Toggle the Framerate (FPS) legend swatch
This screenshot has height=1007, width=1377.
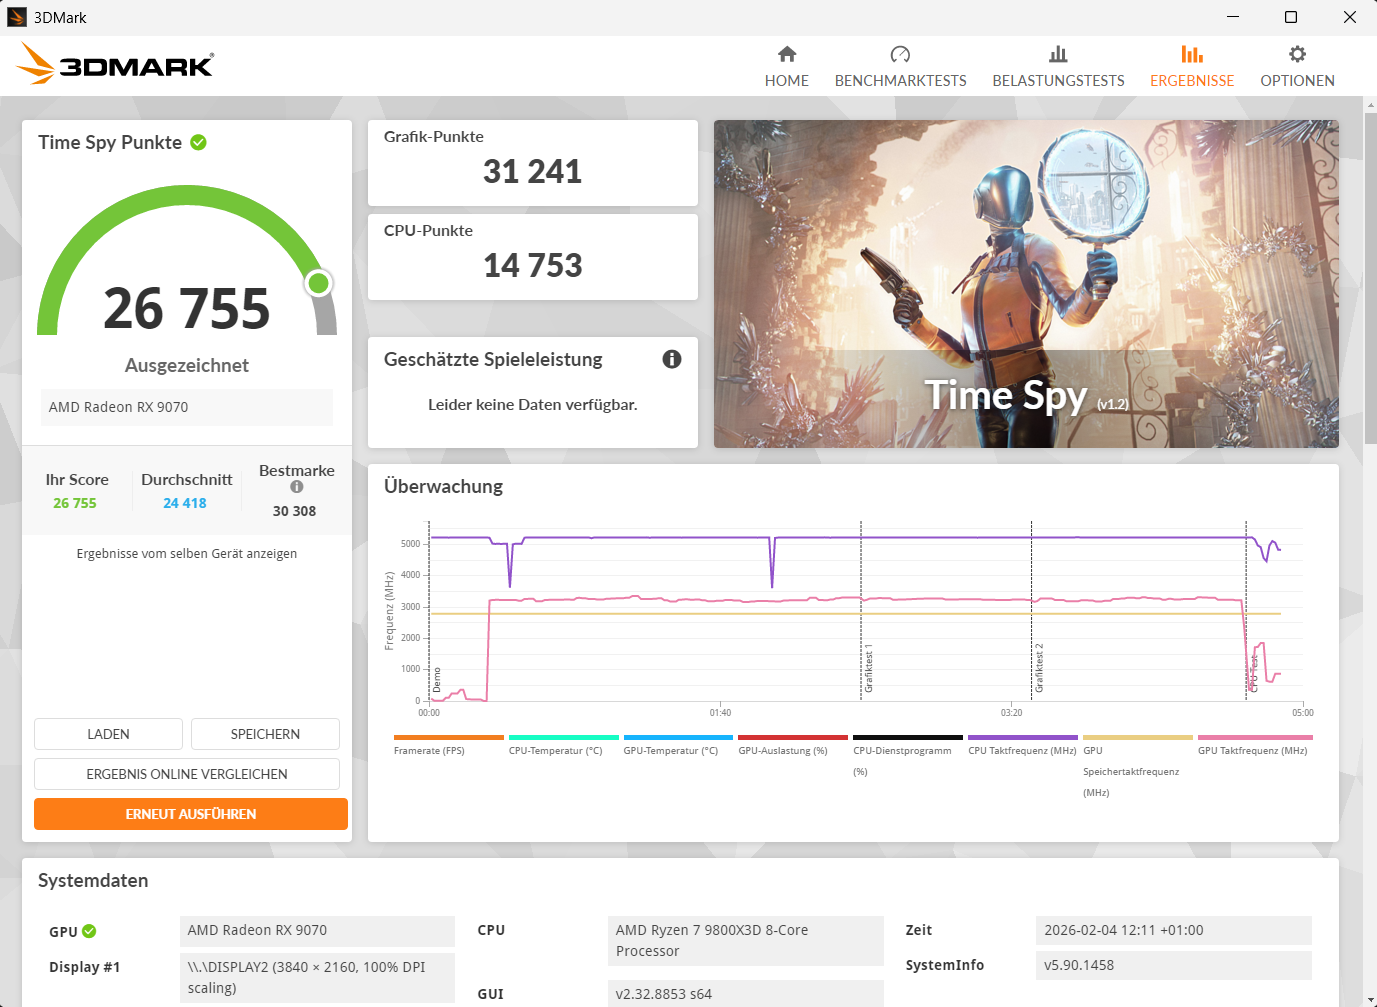pyautogui.click(x=449, y=737)
